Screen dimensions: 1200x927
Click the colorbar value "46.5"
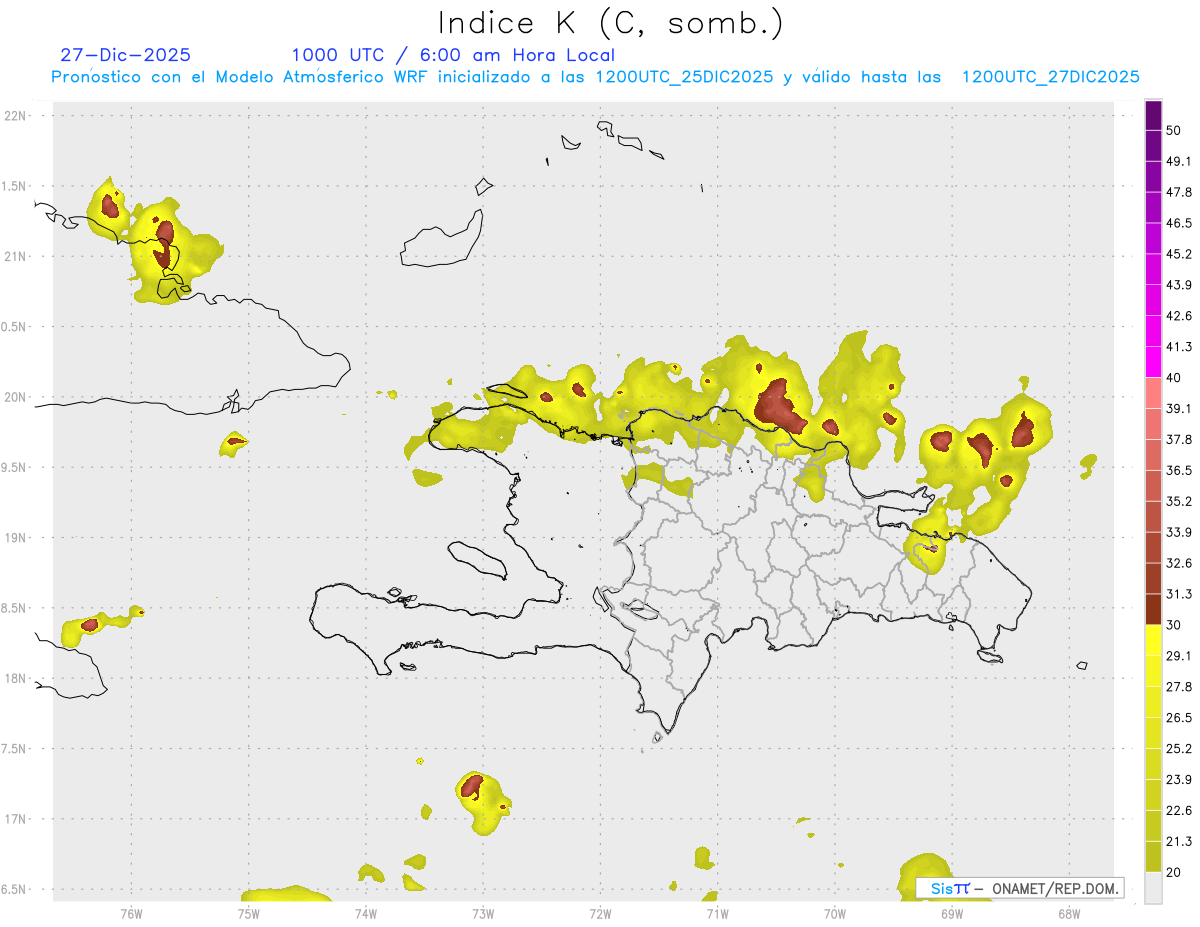[1178, 223]
